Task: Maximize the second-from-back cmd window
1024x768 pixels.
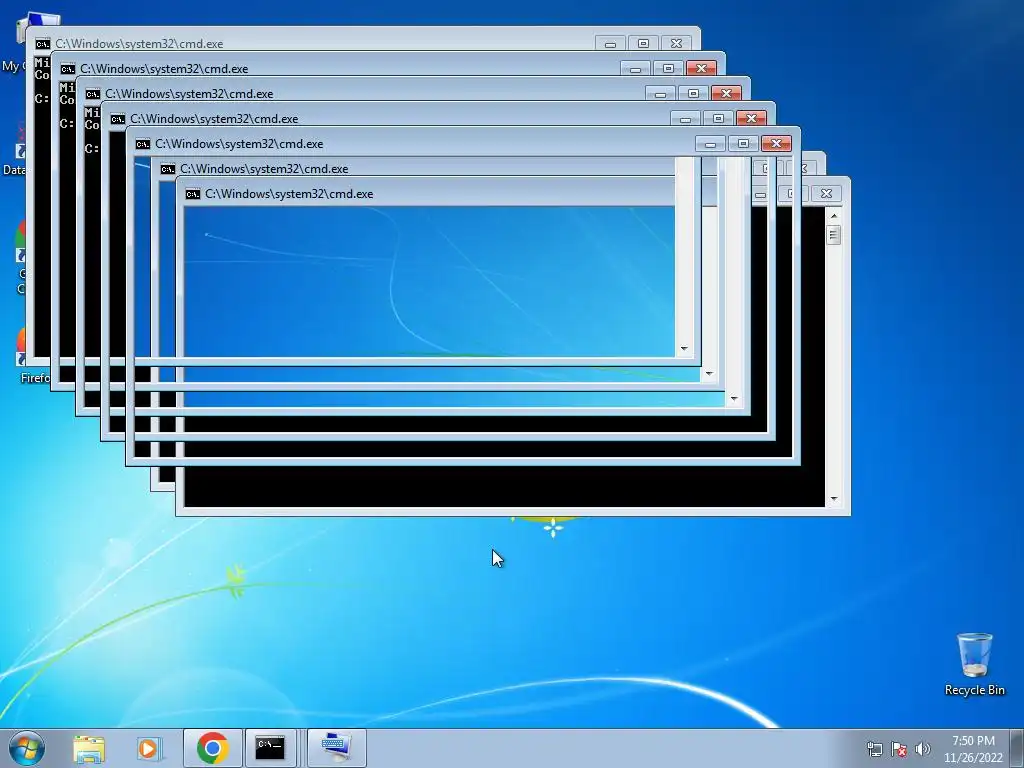Action: 668,68
